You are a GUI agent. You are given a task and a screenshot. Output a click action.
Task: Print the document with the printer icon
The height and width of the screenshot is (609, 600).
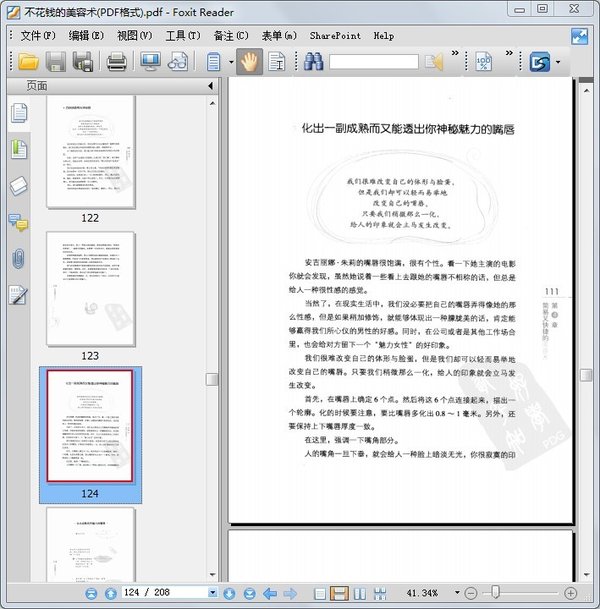point(117,61)
